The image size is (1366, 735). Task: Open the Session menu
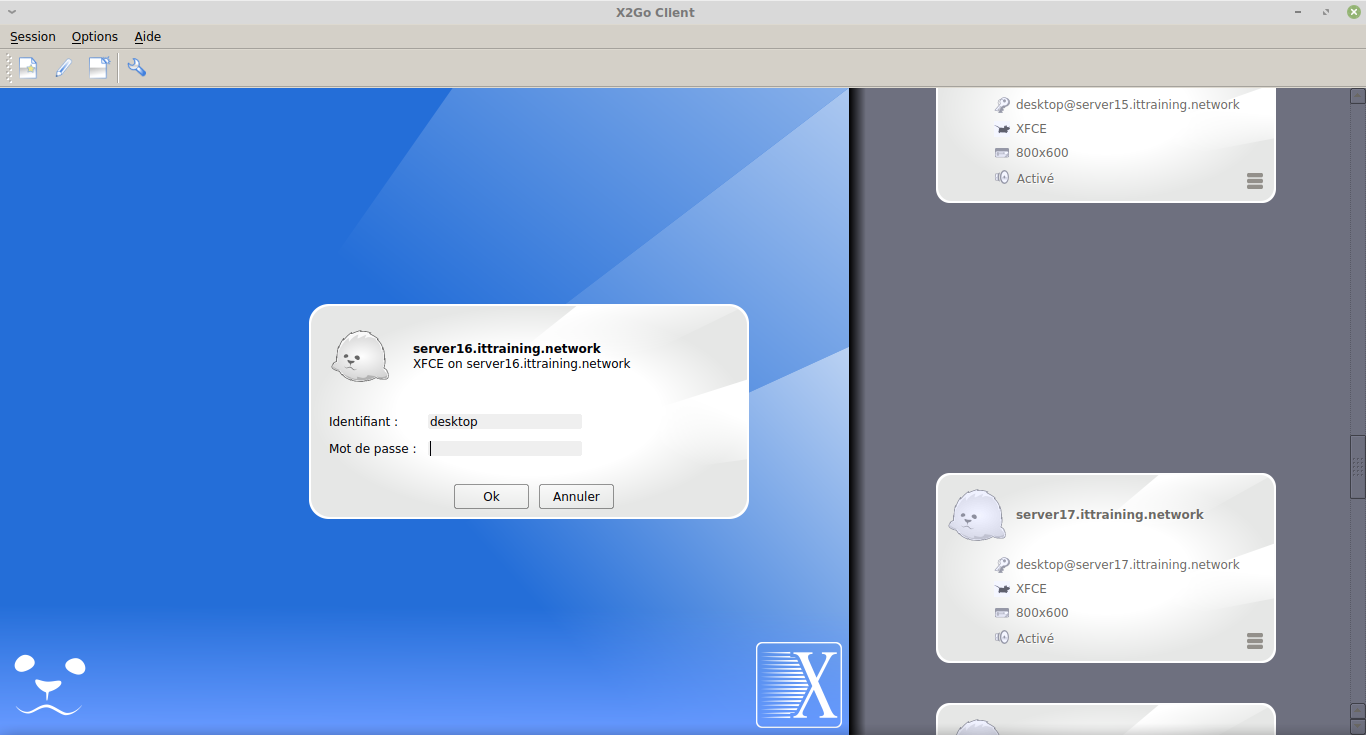[x=33, y=37]
